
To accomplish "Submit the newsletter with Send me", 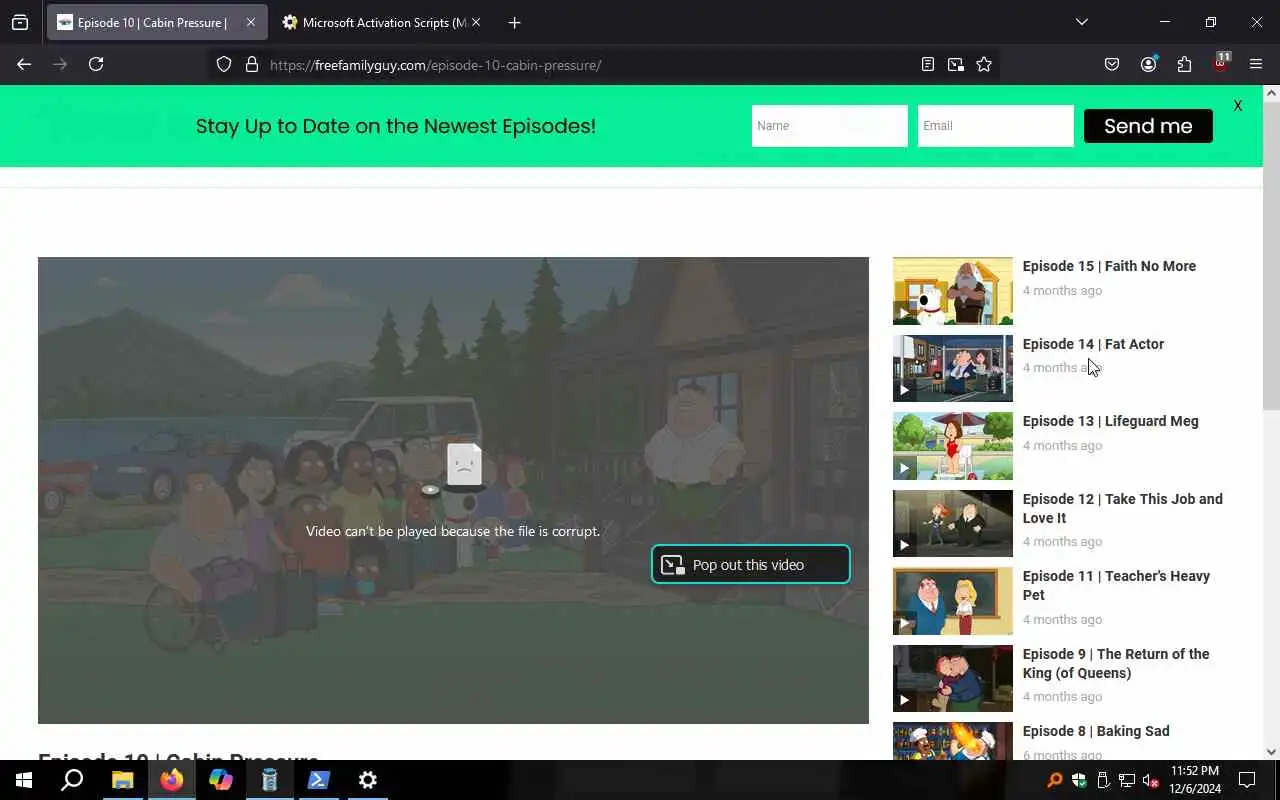I will coord(1148,126).
